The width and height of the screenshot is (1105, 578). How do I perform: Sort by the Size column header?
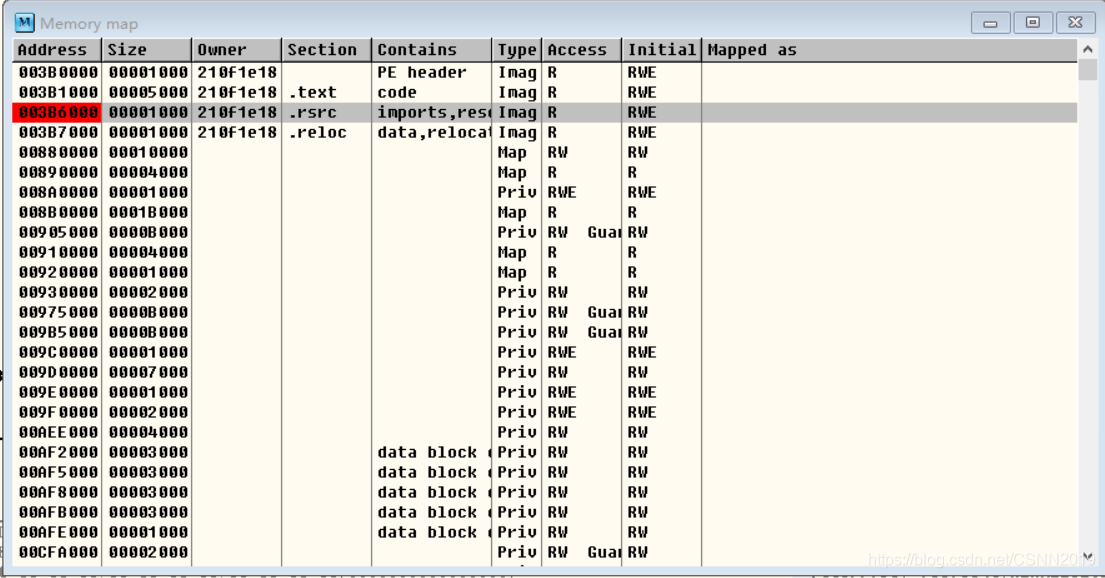pos(147,50)
